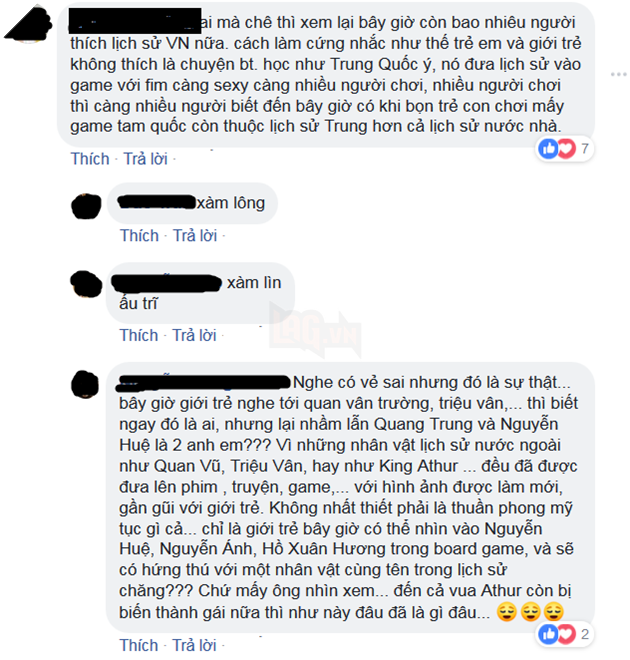Click Thích under the last long comment
The width and height of the screenshot is (630, 660).
(x=139, y=645)
